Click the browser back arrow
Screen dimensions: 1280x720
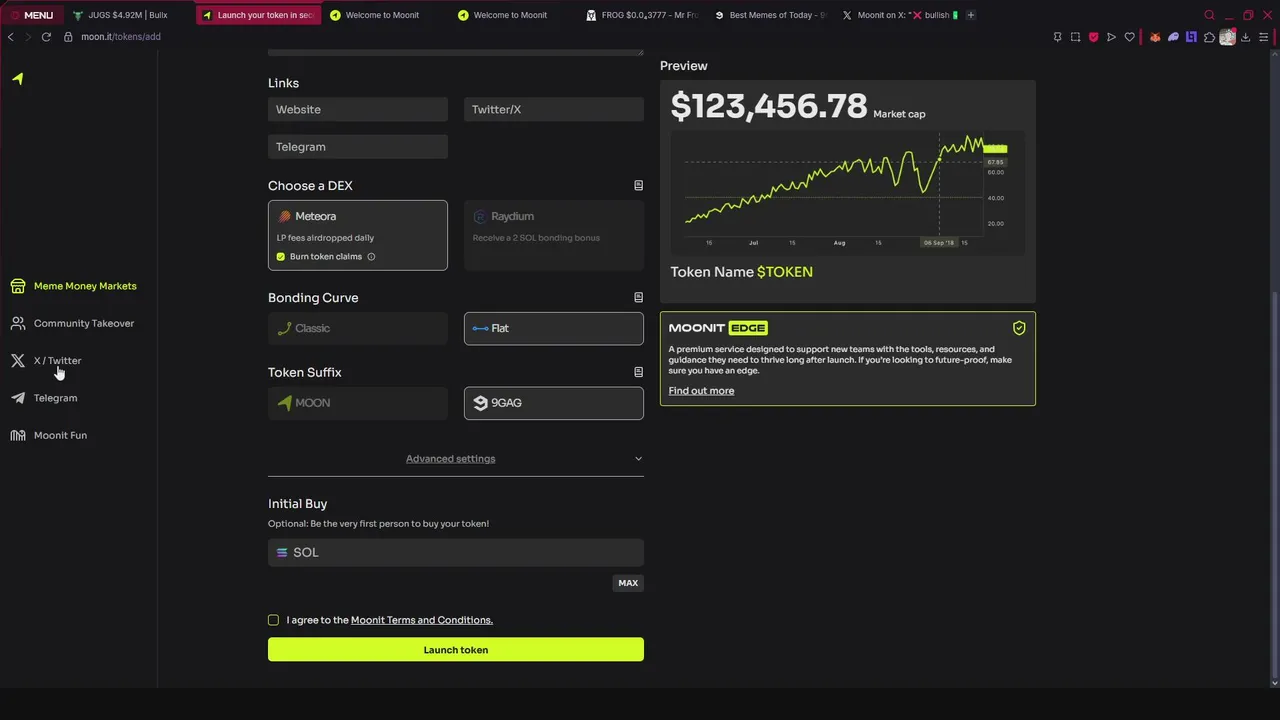point(11,37)
